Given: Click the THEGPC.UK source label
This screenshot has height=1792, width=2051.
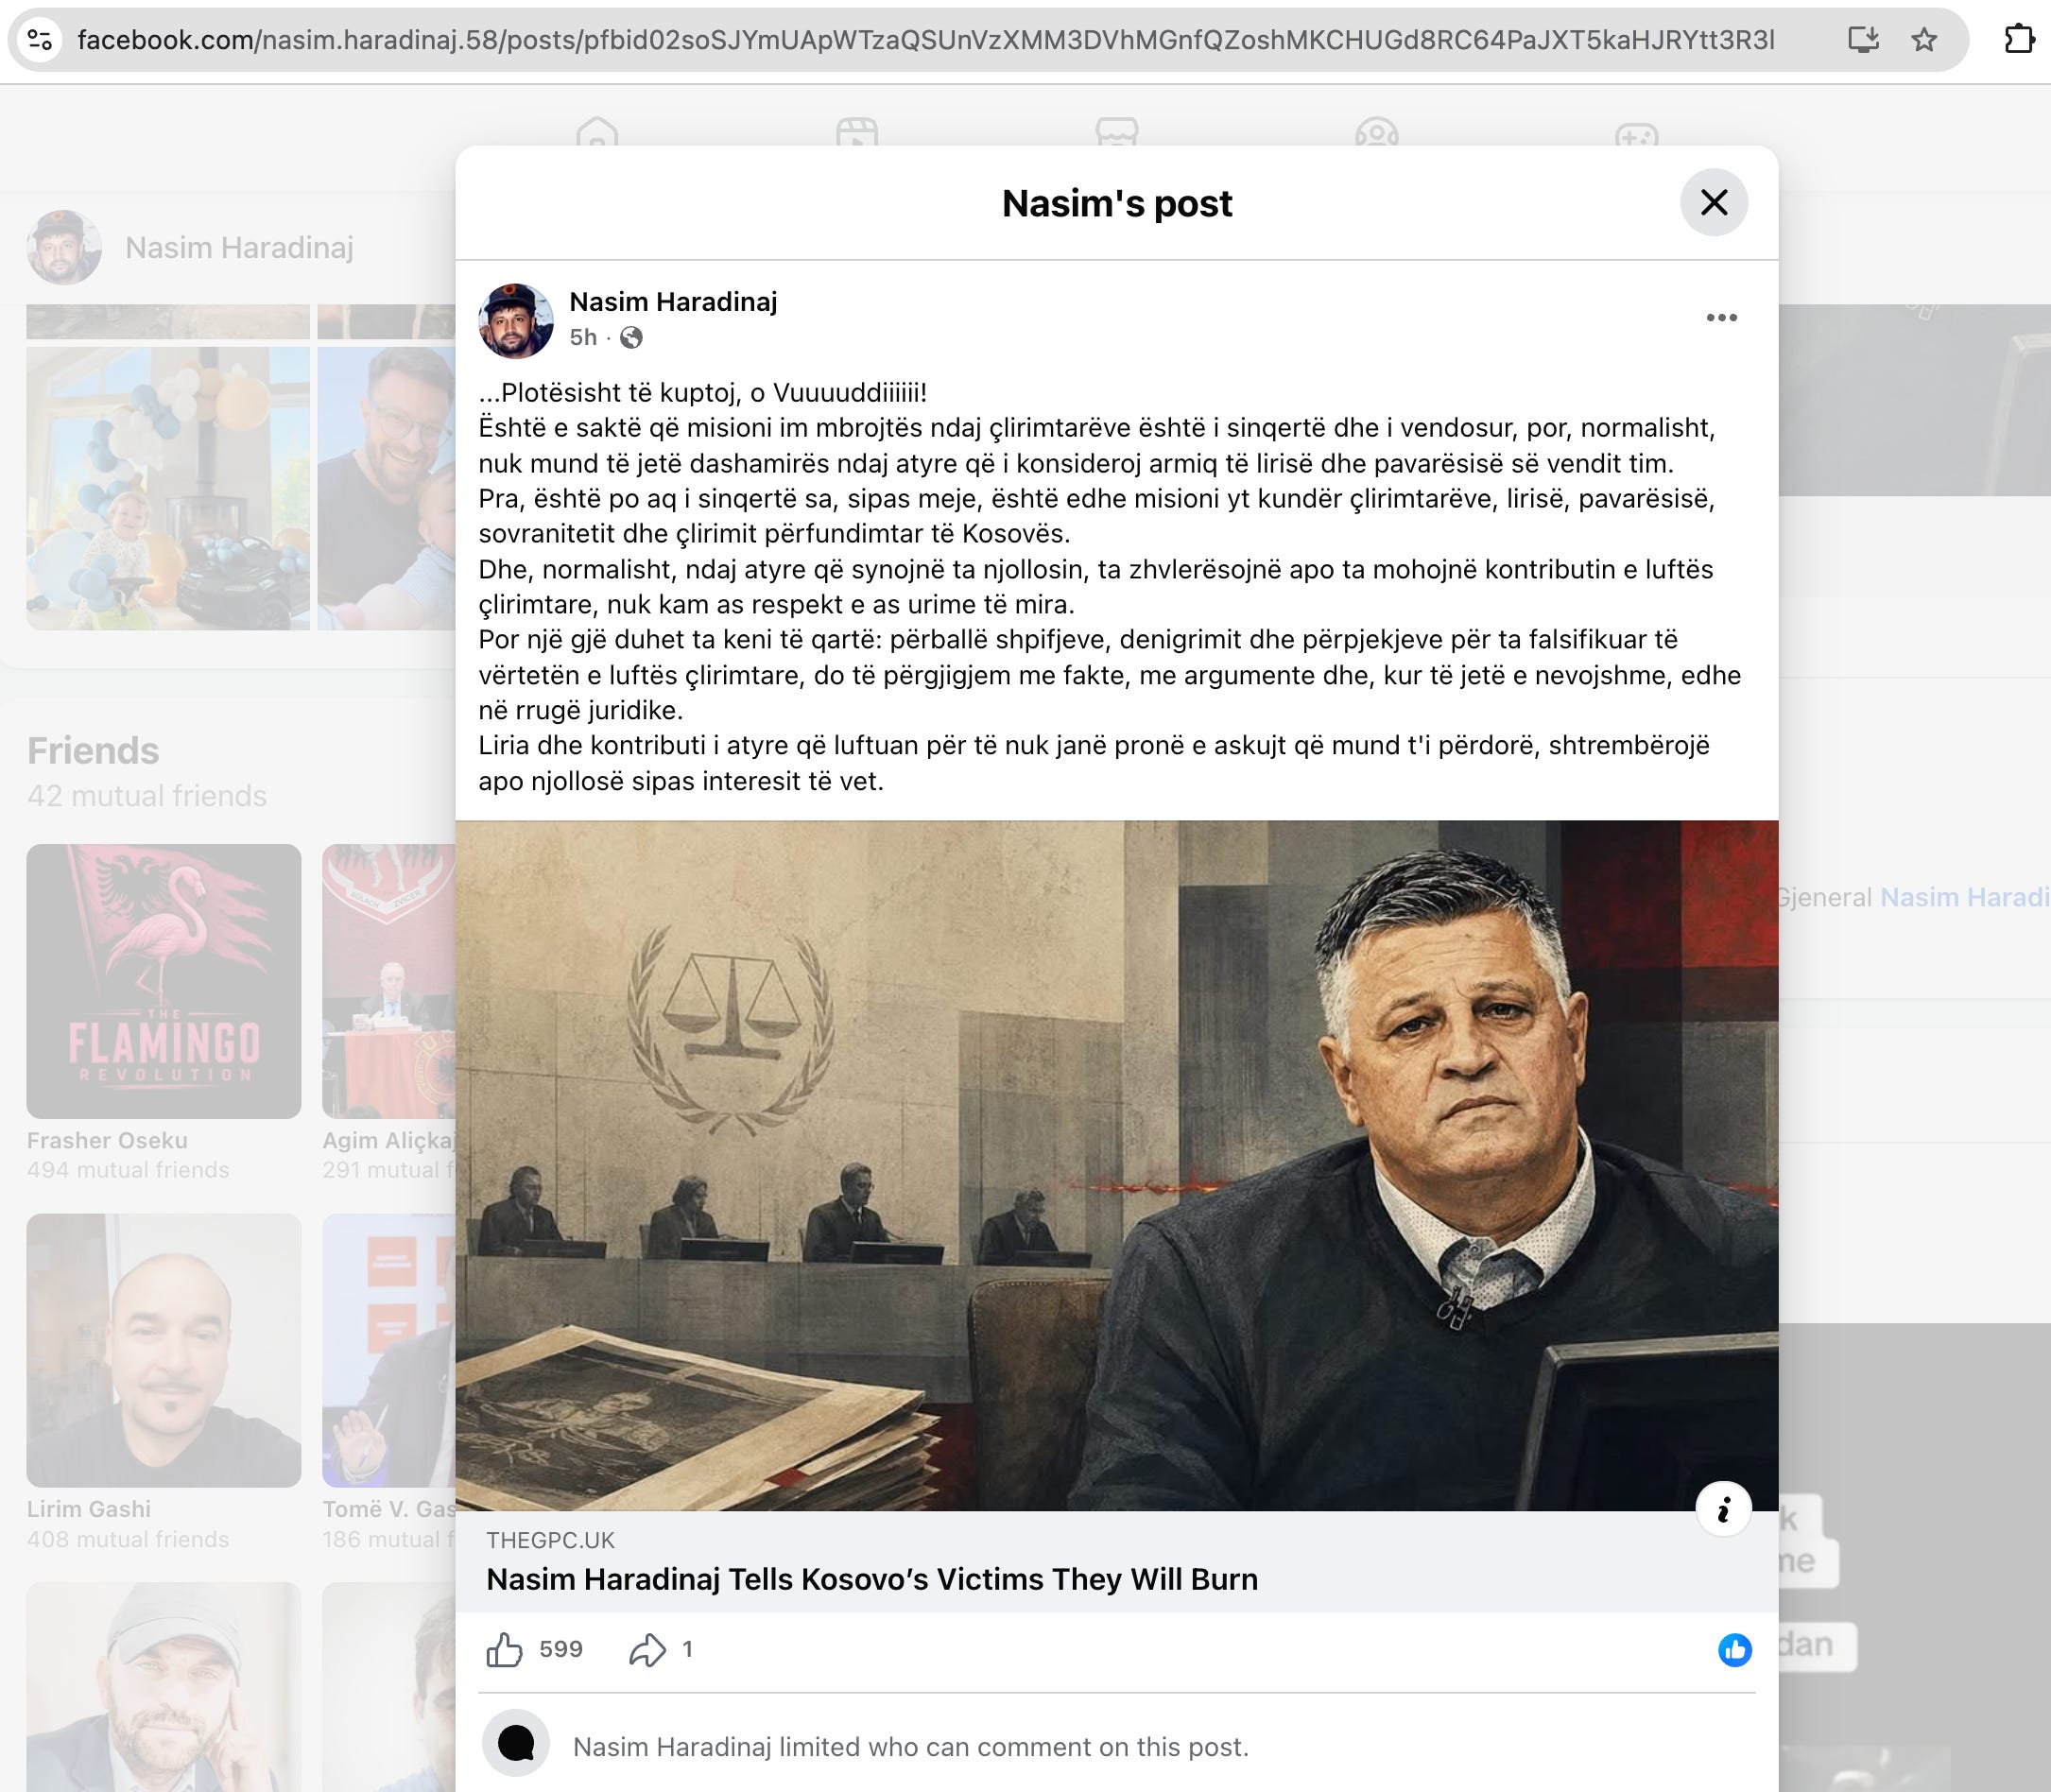Looking at the screenshot, I should (551, 1541).
